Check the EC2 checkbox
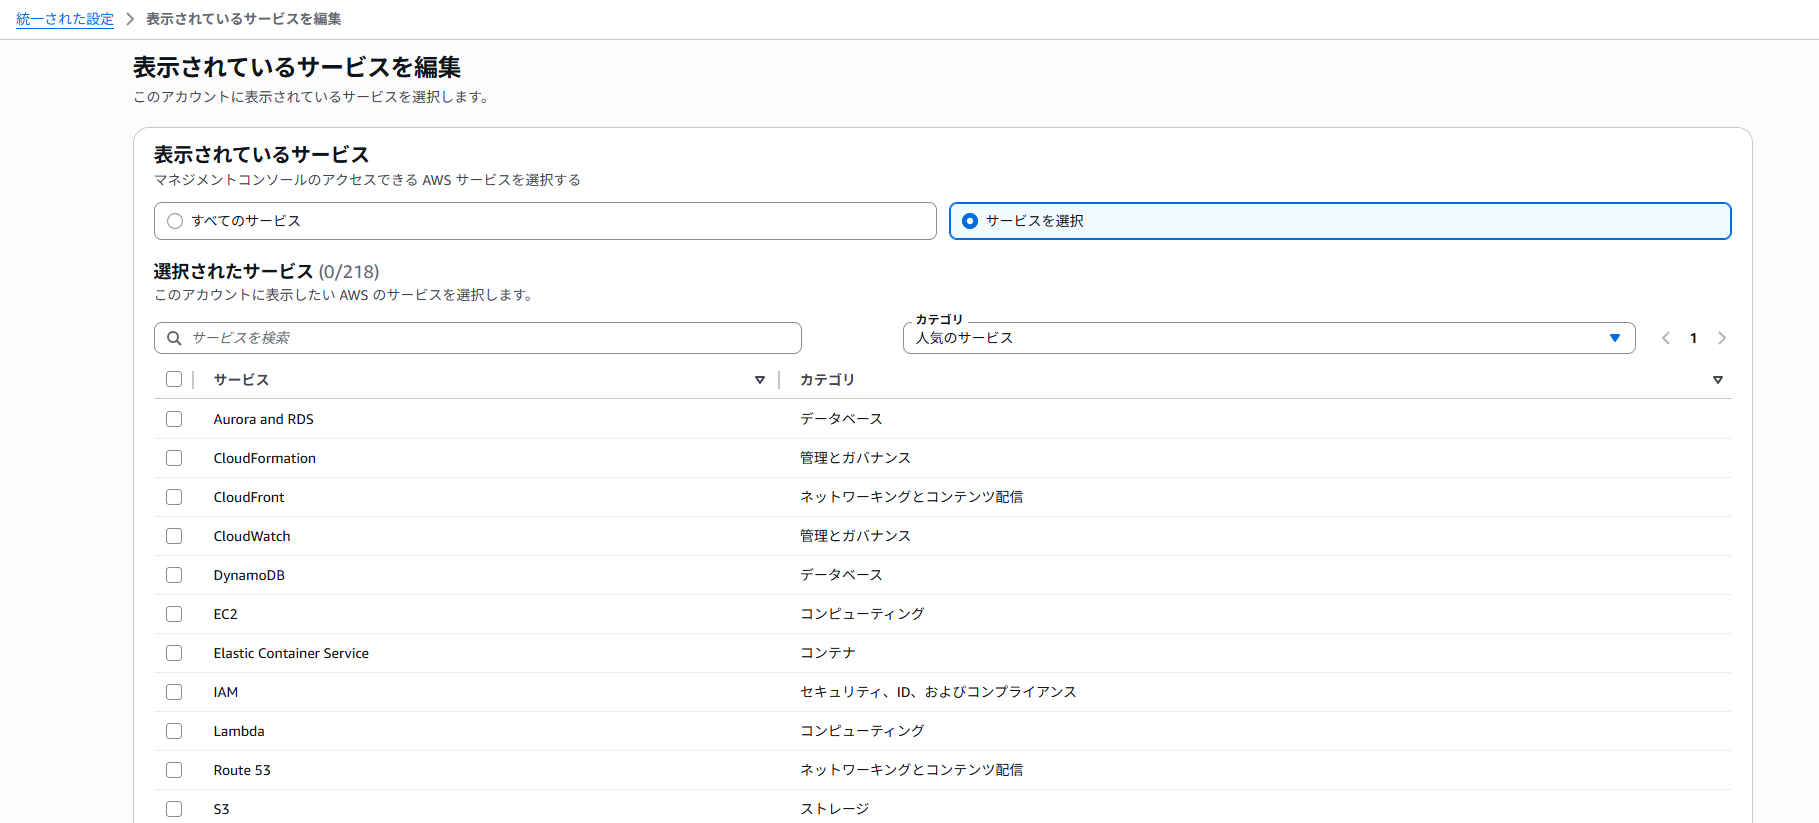Screen dimensions: 1819x823 click(174, 614)
